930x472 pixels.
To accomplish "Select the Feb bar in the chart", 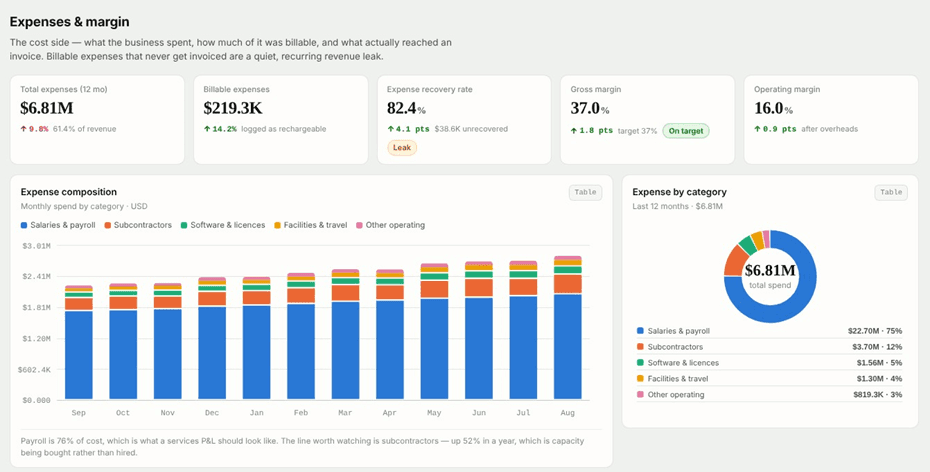I will click(x=301, y=336).
